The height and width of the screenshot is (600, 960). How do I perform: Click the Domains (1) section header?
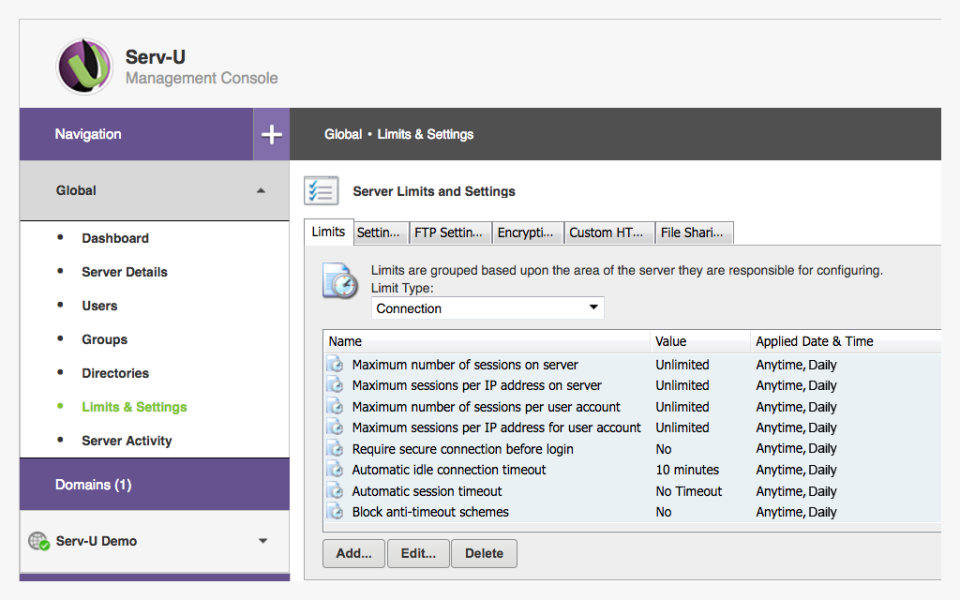[93, 484]
